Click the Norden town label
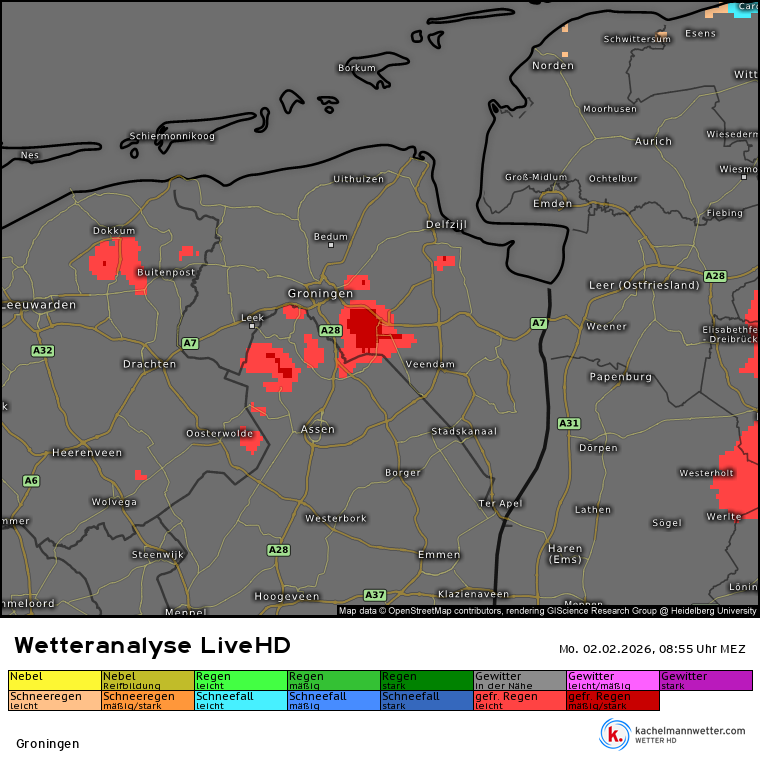The height and width of the screenshot is (760, 760). click(x=553, y=66)
